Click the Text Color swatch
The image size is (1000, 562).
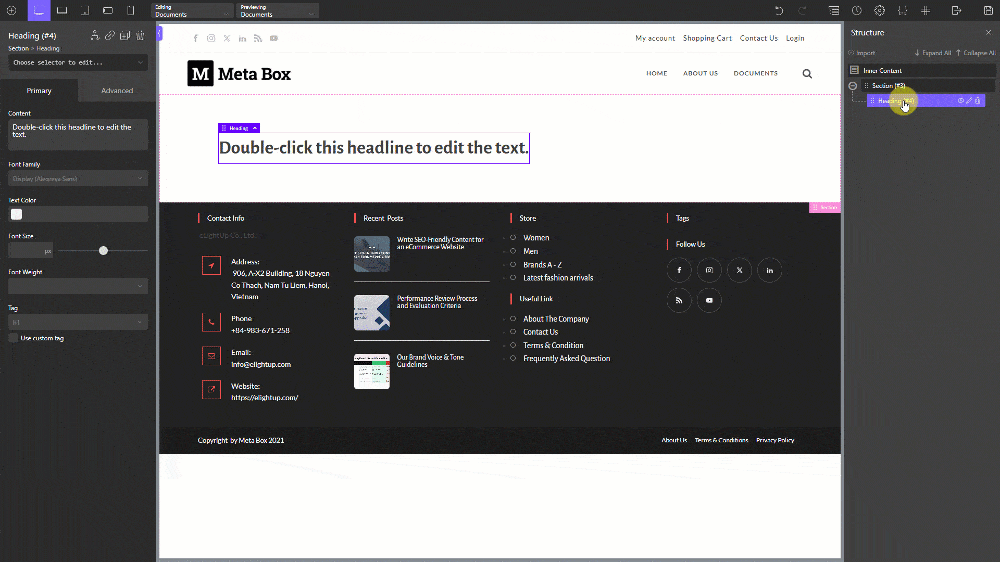[17, 214]
